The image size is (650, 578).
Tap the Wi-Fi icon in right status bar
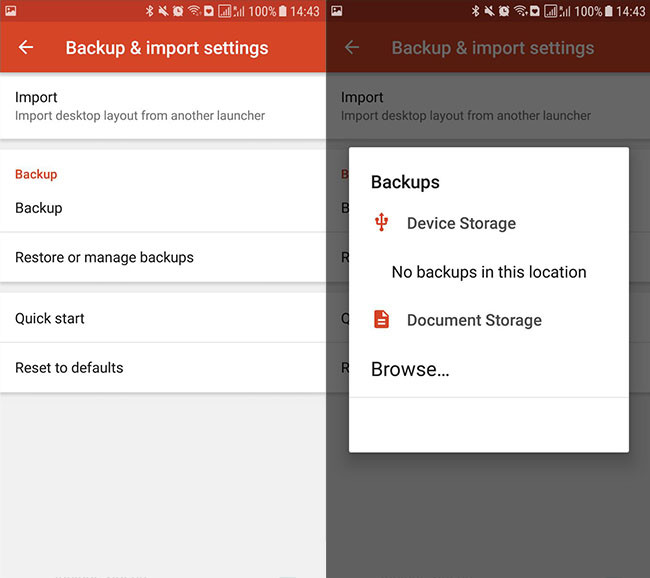click(520, 11)
